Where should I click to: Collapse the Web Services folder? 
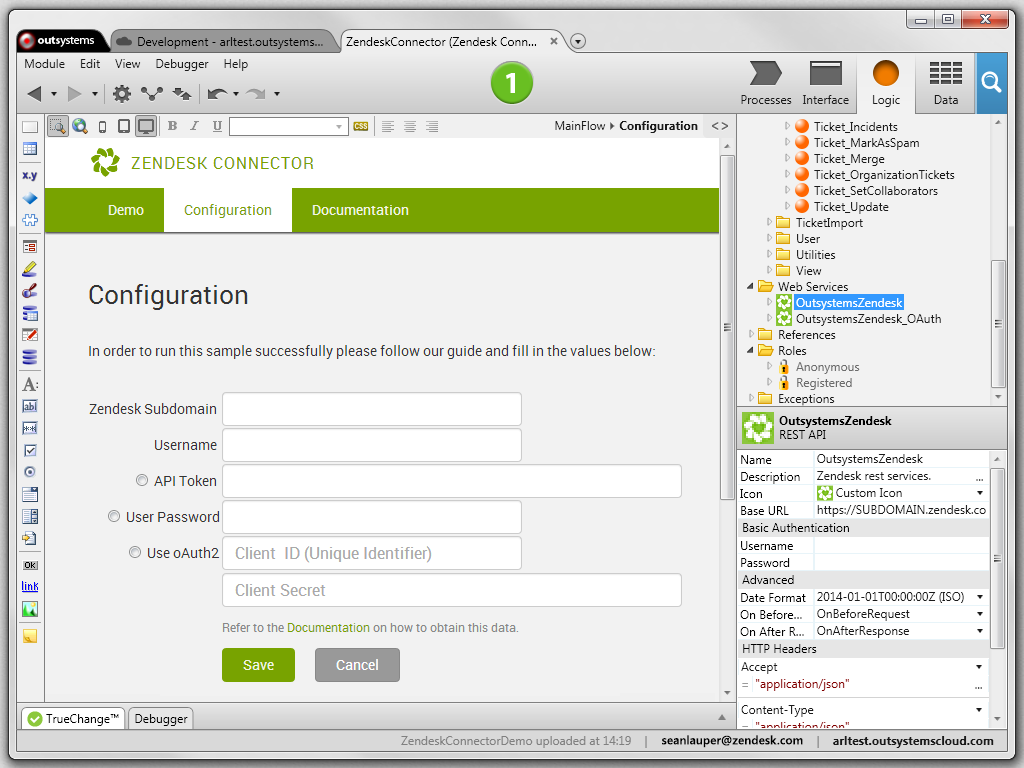[752, 286]
